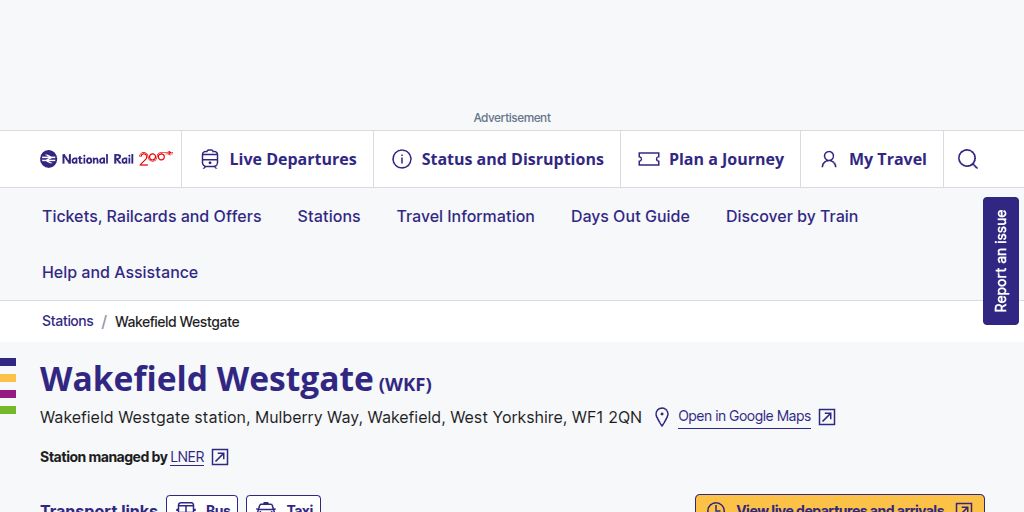Click external link icon next to LNER
The height and width of the screenshot is (512, 1024).
coord(220,457)
